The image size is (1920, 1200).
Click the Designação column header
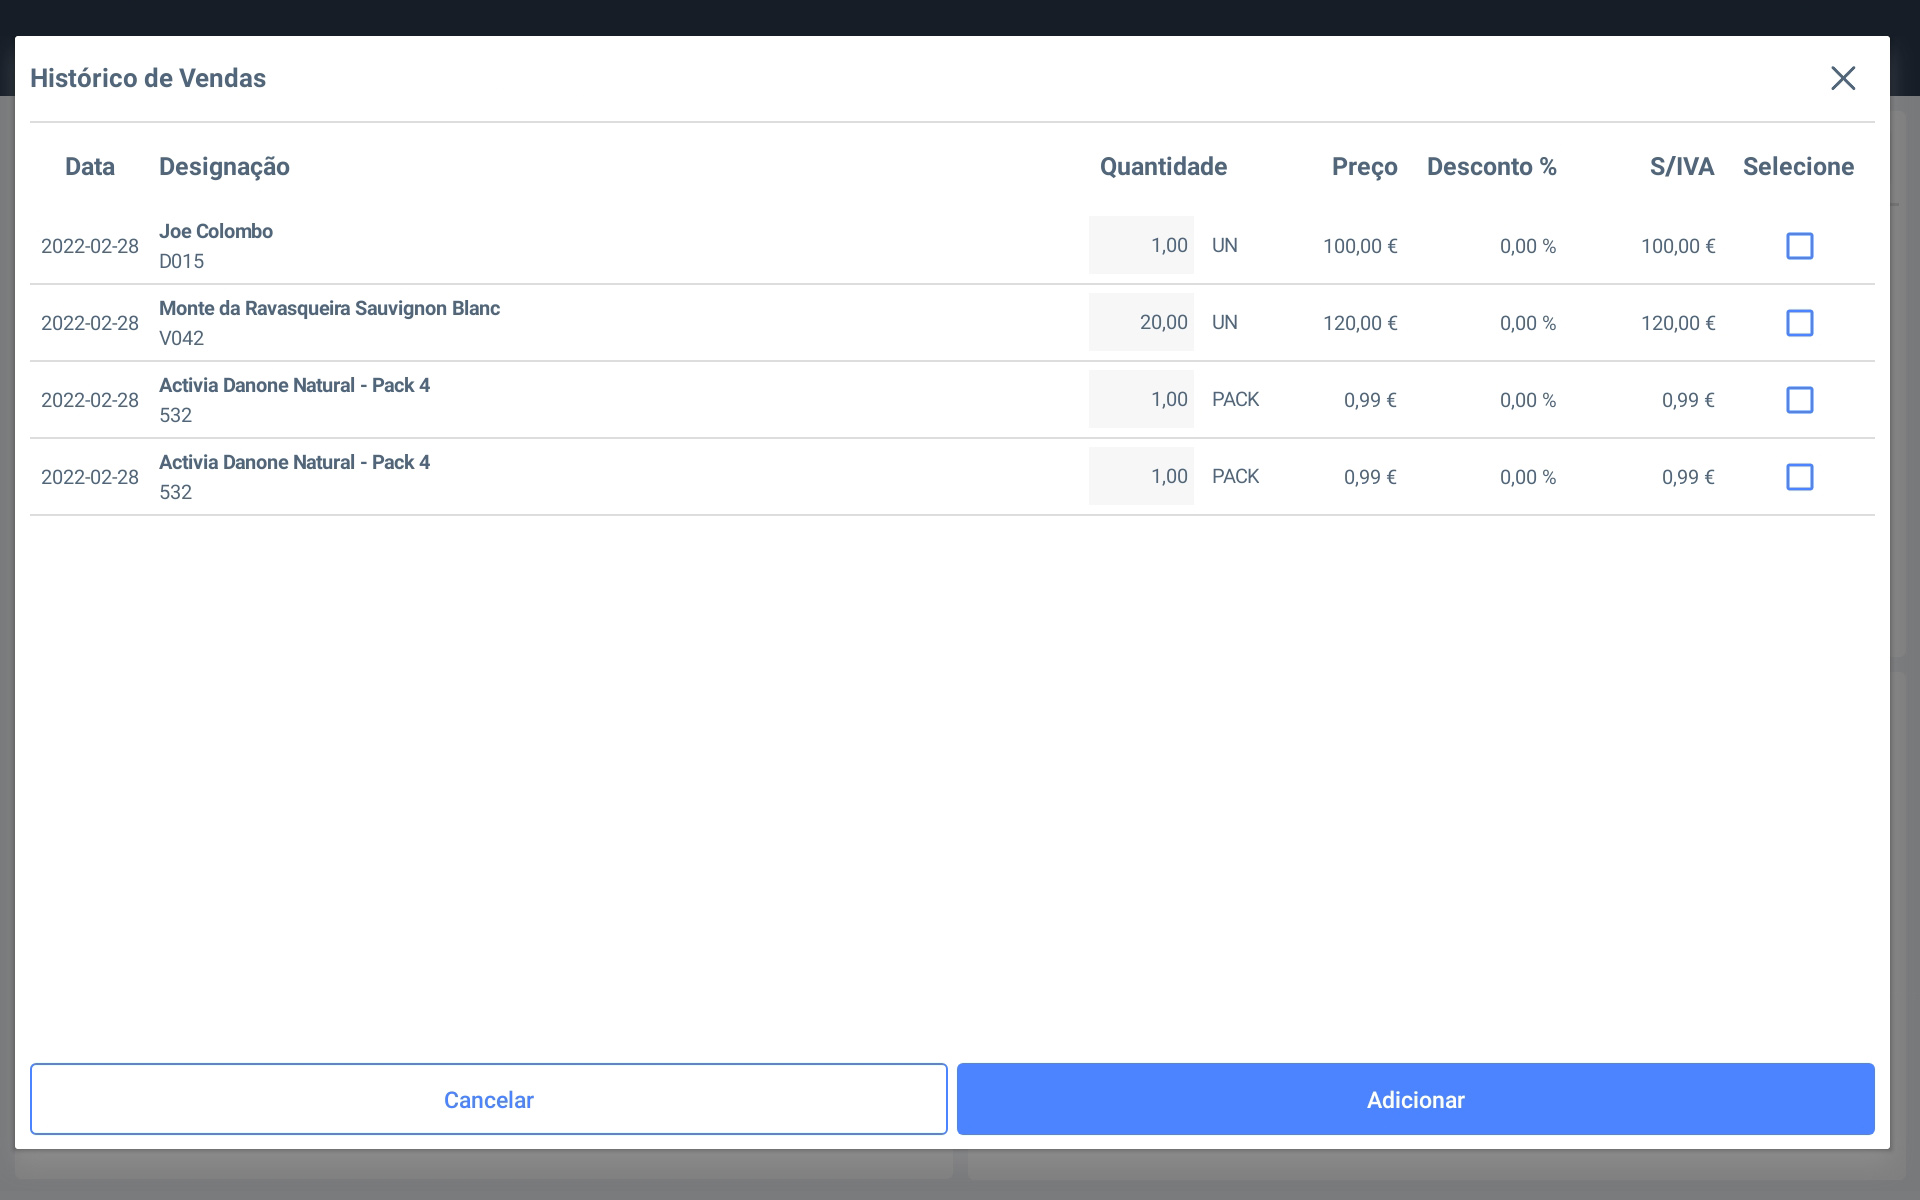coord(224,167)
